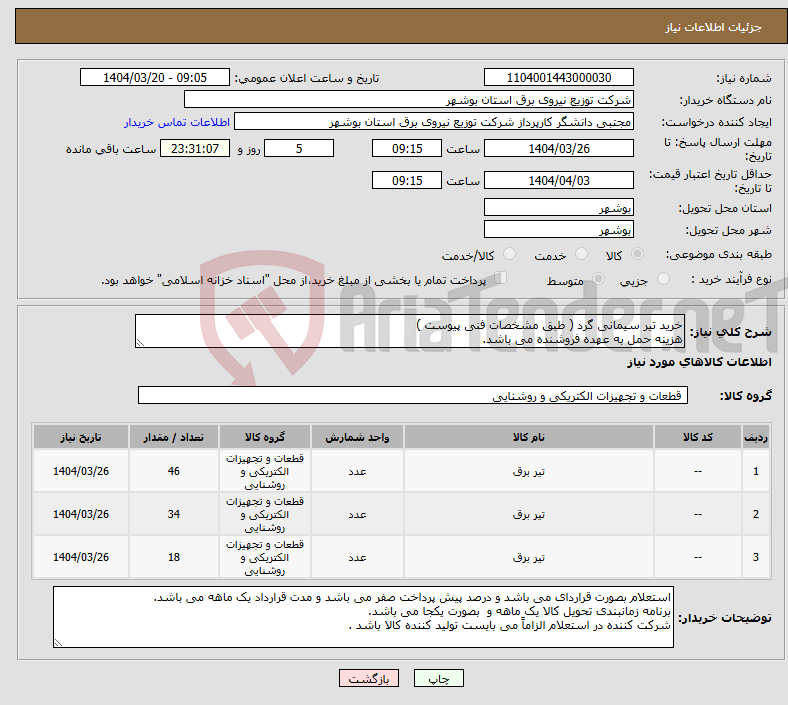788x705 pixels.
Task: Click the تعداد / مقدار column header
Action: 173,437
